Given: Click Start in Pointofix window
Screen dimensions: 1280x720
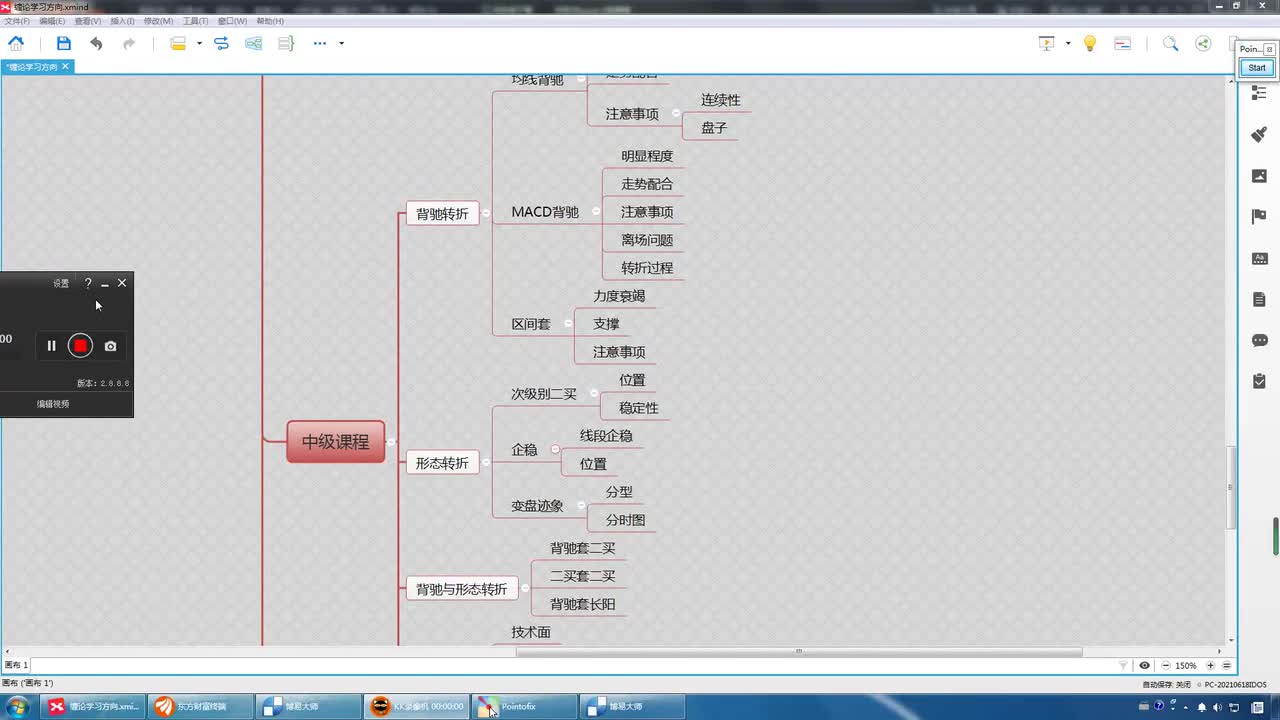Looking at the screenshot, I should coord(1257,68).
